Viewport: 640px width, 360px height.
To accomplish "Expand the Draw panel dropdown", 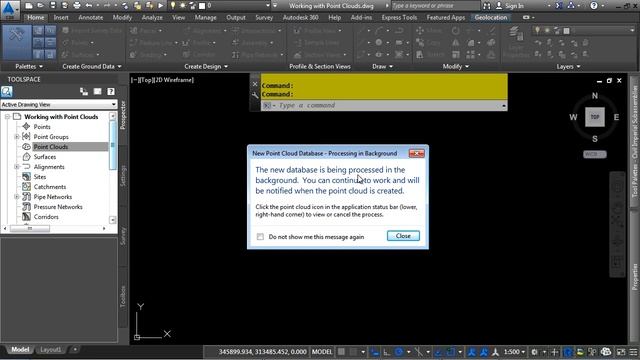I will click(382, 67).
